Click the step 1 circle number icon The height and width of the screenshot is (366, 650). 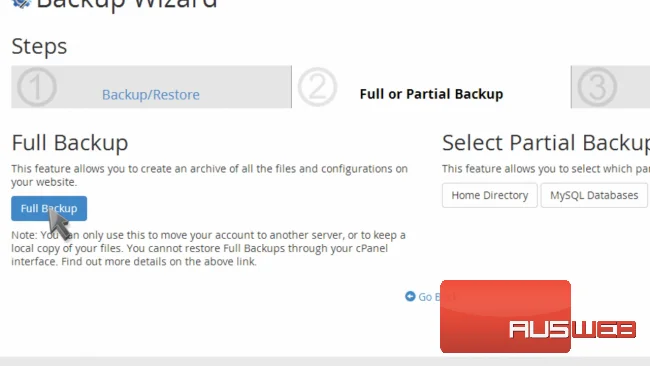point(36,87)
